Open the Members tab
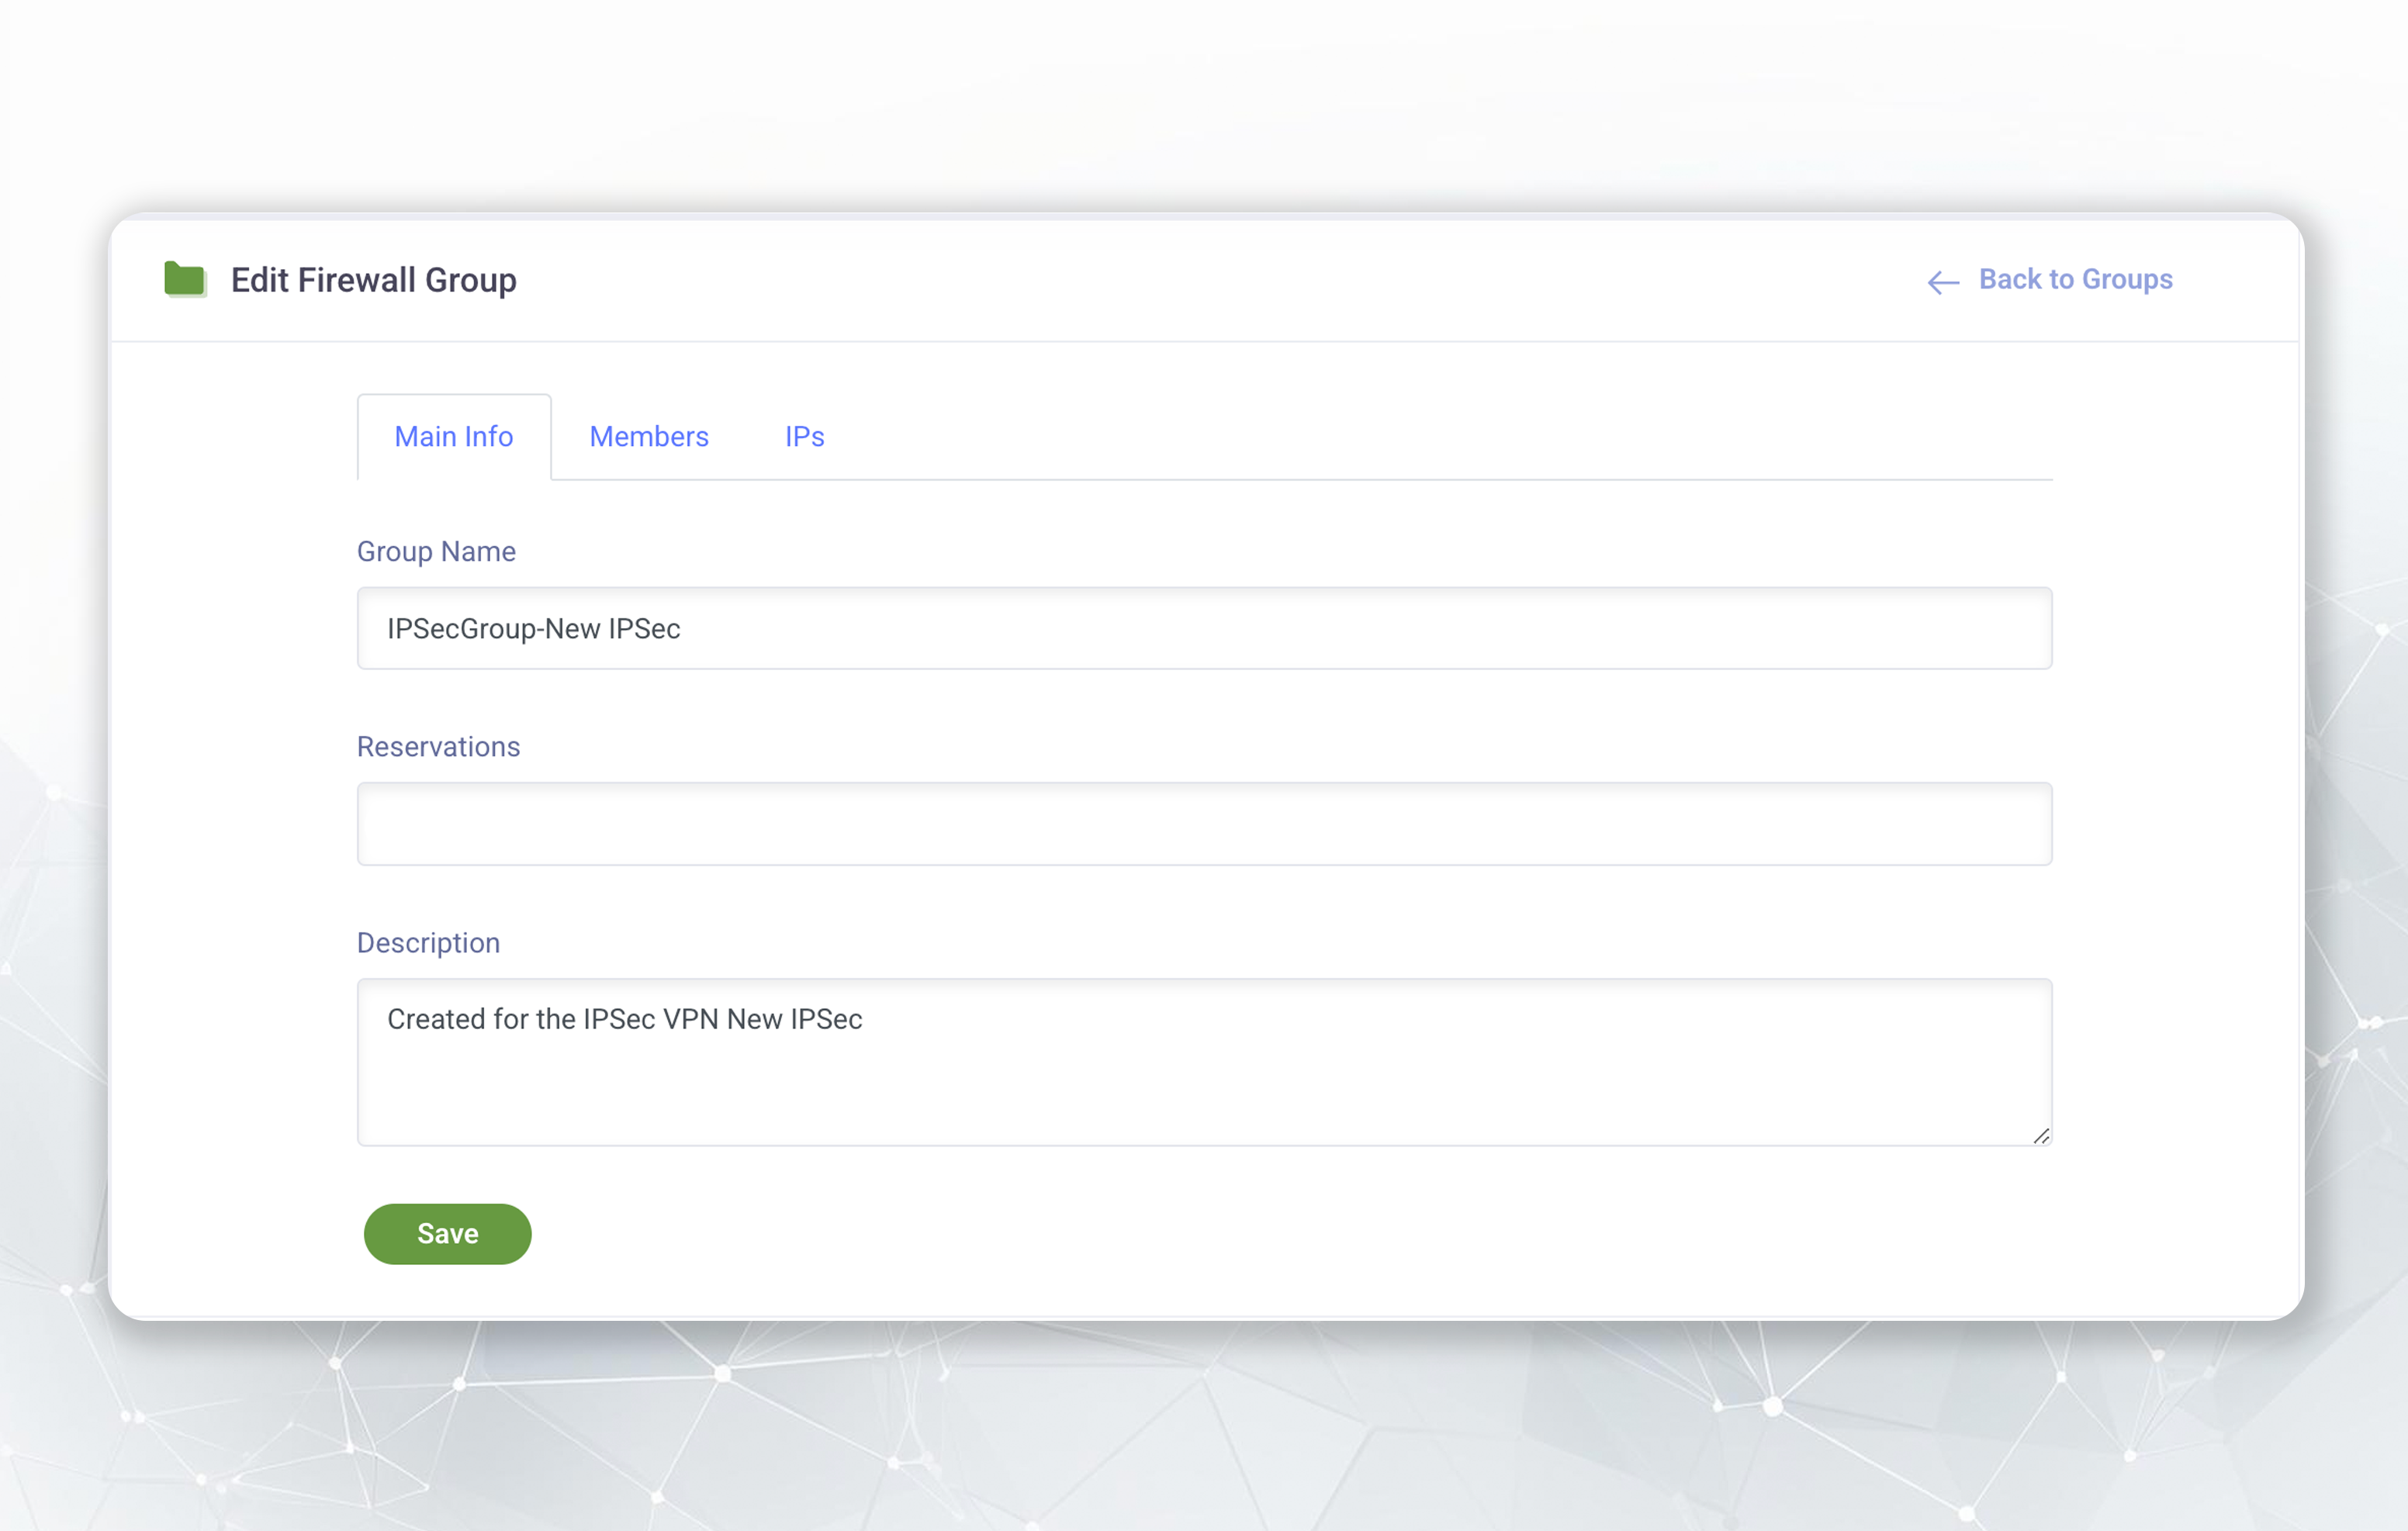2408x1531 pixels. click(x=648, y=437)
